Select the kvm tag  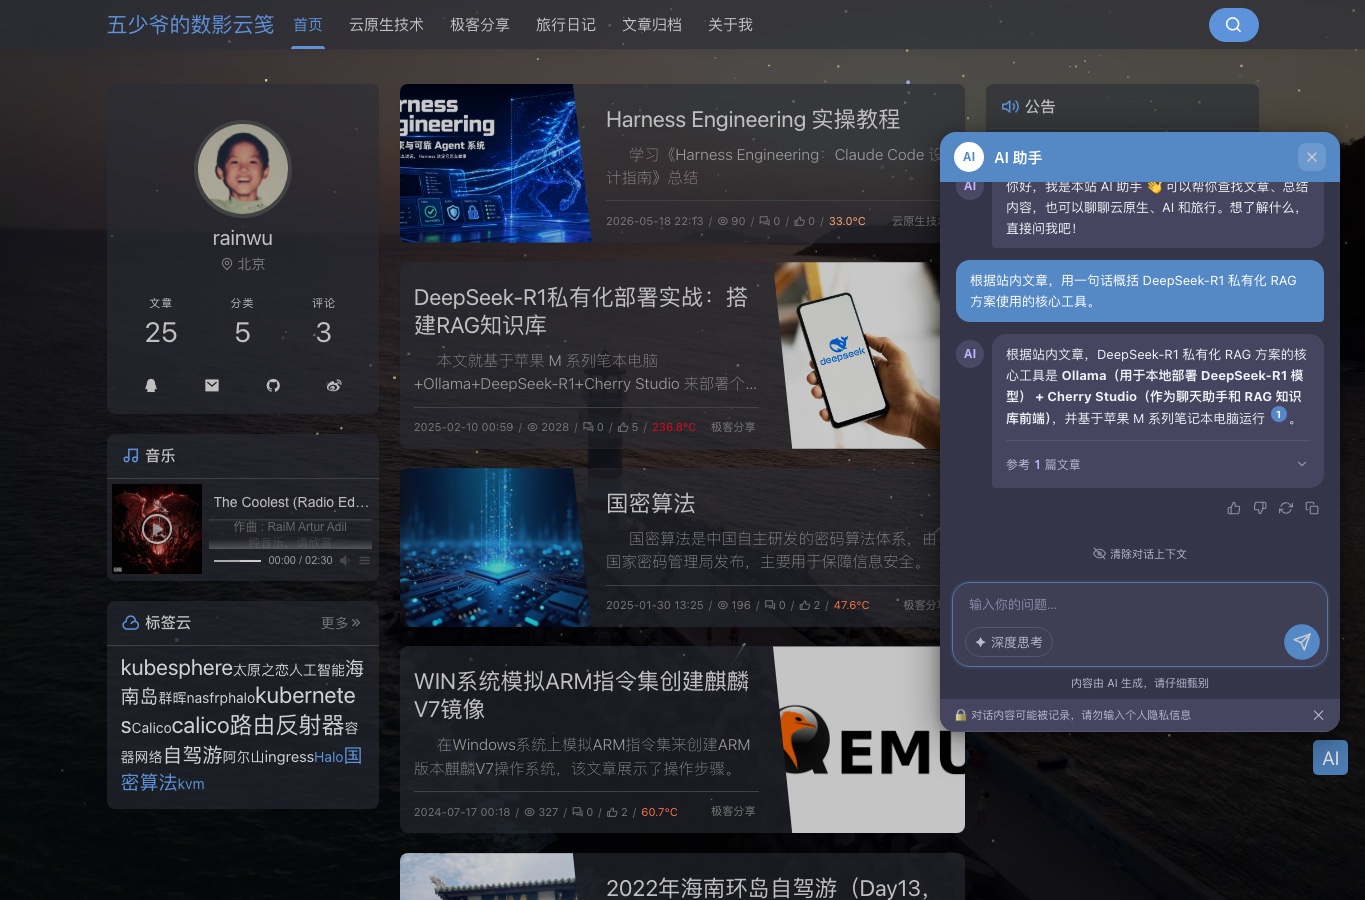191,784
